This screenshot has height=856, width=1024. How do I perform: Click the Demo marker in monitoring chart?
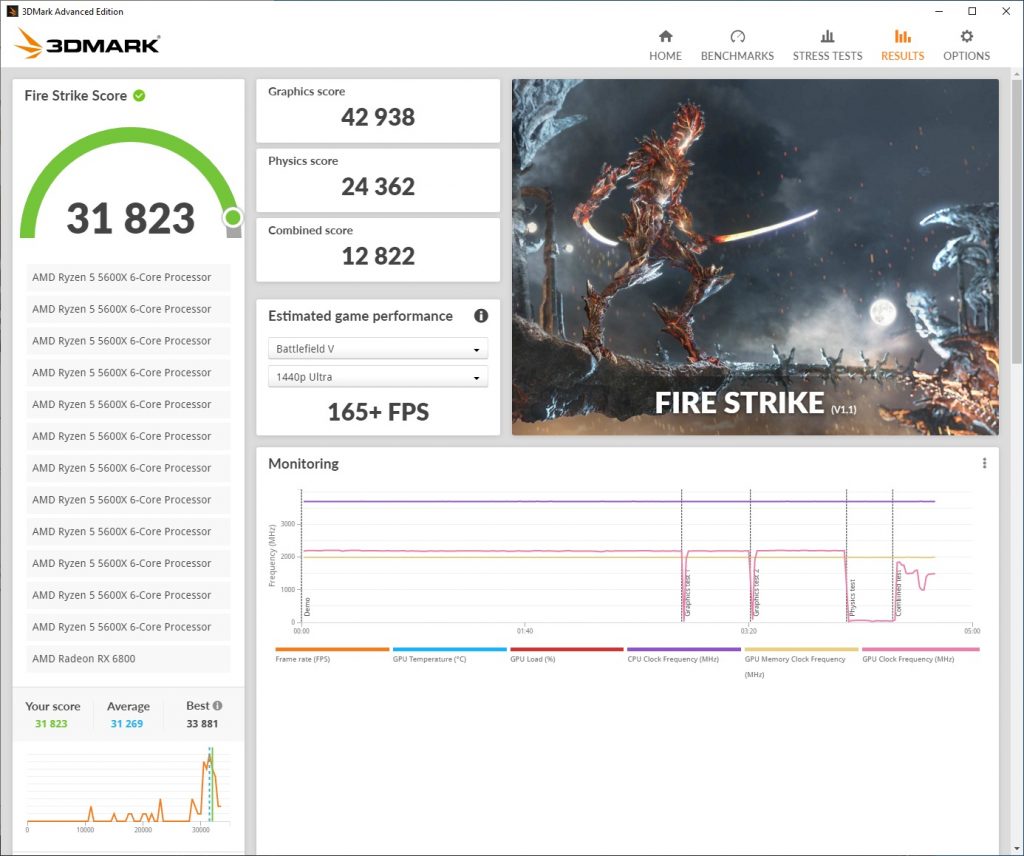pyautogui.click(x=307, y=607)
